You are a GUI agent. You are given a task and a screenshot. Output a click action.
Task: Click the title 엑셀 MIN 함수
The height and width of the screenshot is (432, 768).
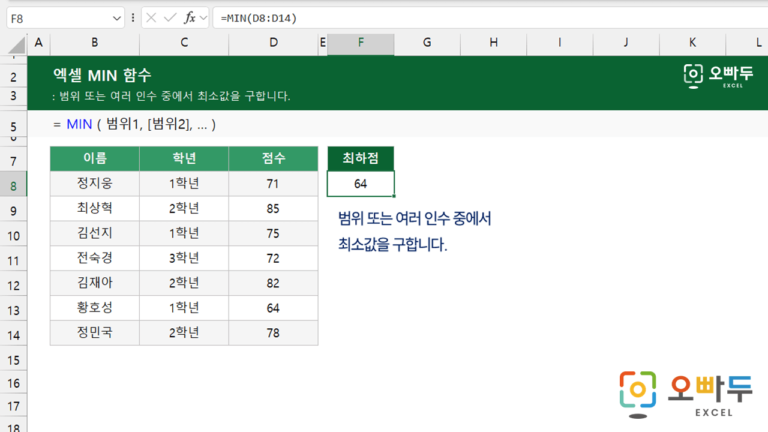[x=102, y=75]
